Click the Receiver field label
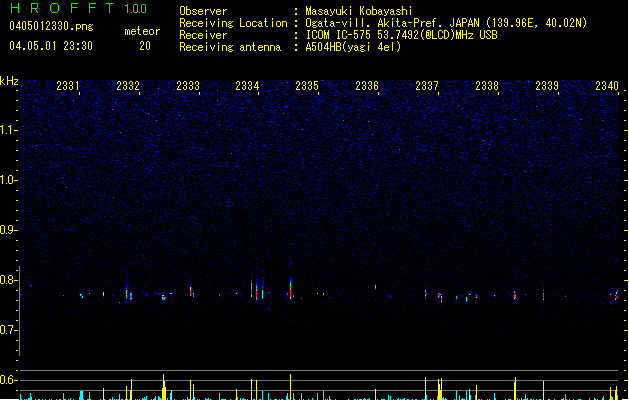Screen dimensions: 629x400 click(x=203, y=35)
